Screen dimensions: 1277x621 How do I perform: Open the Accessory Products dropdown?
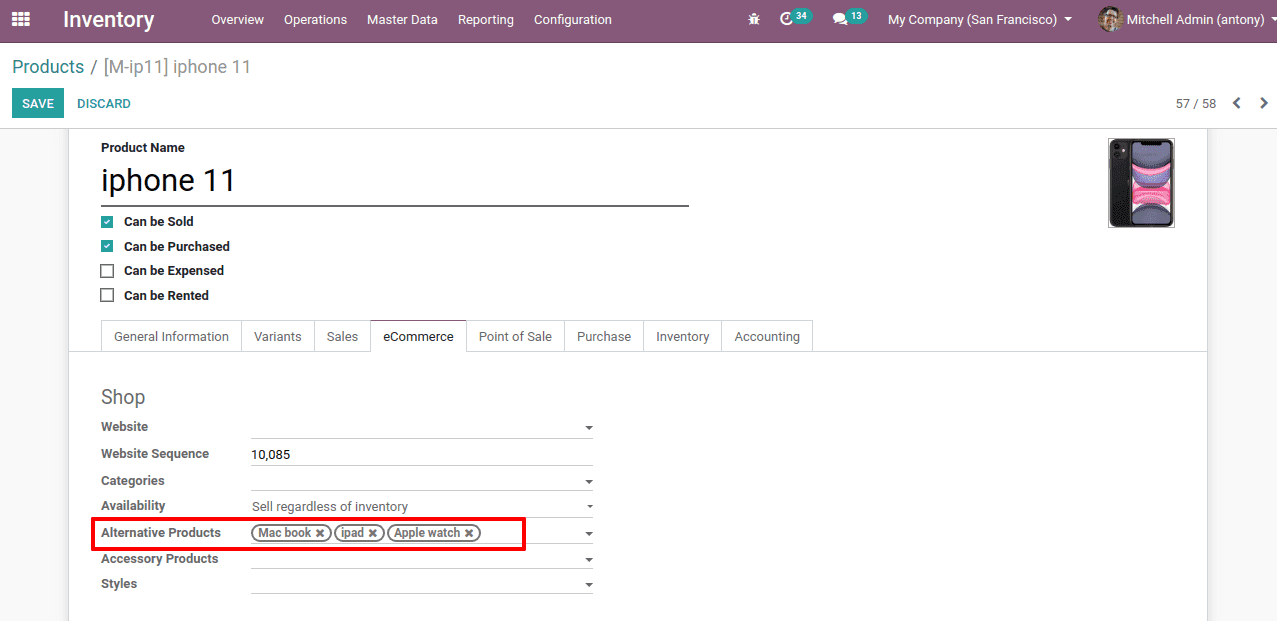click(422, 559)
